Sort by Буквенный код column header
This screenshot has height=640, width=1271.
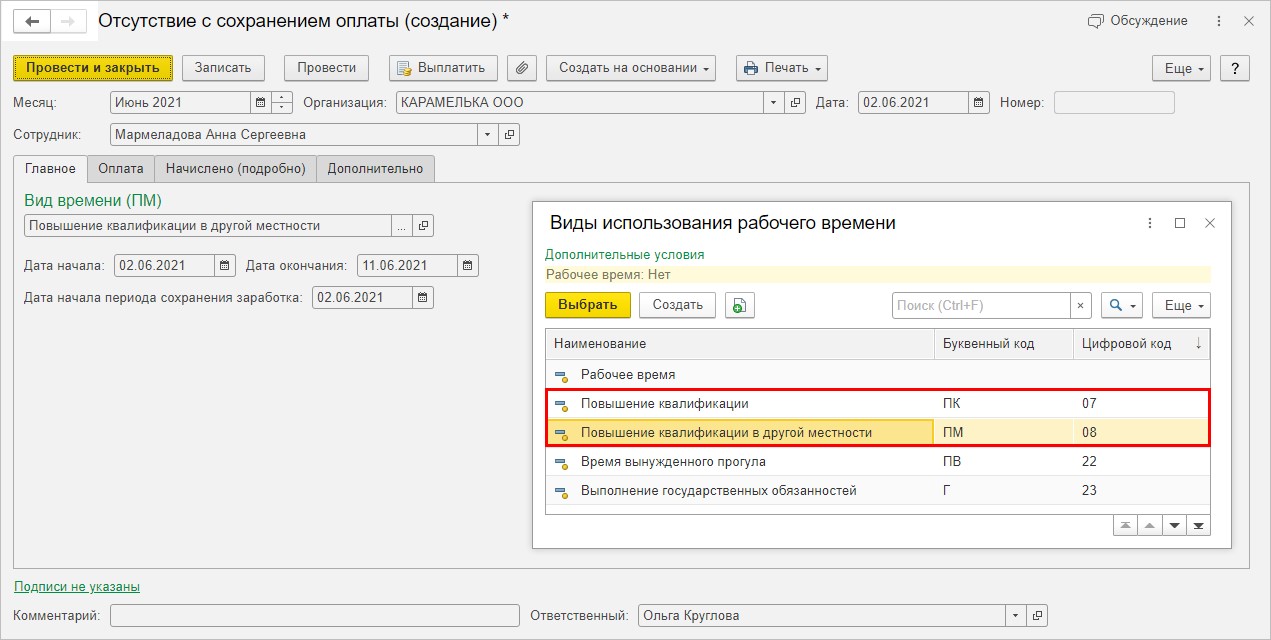(1004, 344)
